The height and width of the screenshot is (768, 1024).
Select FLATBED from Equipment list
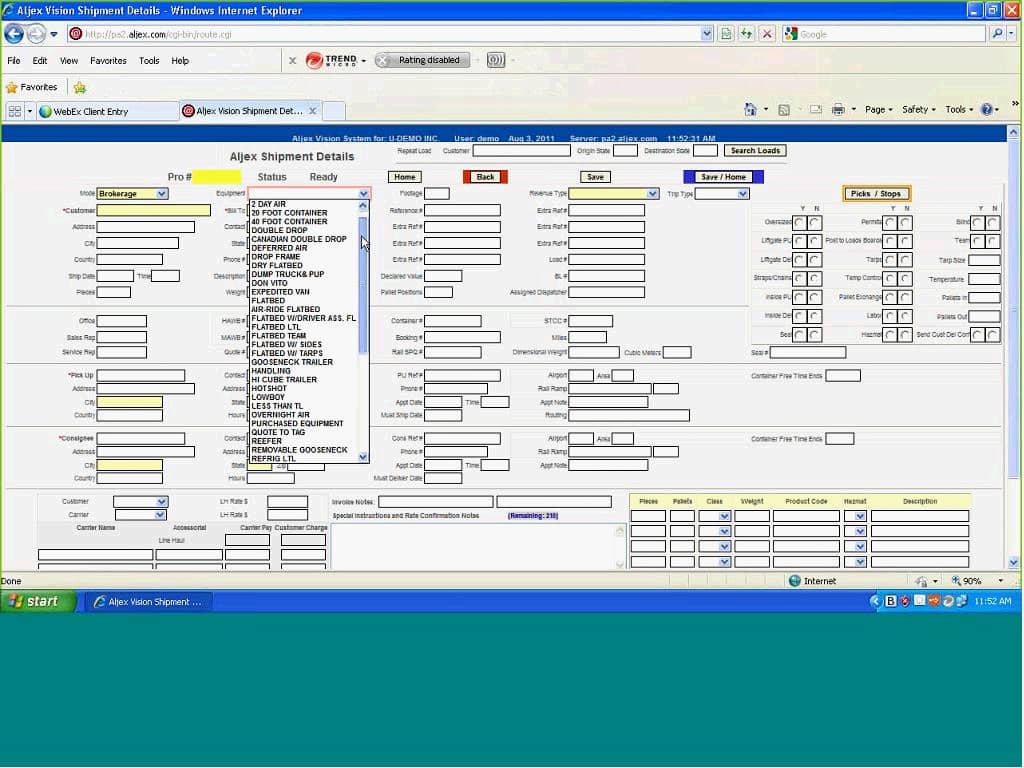point(268,301)
